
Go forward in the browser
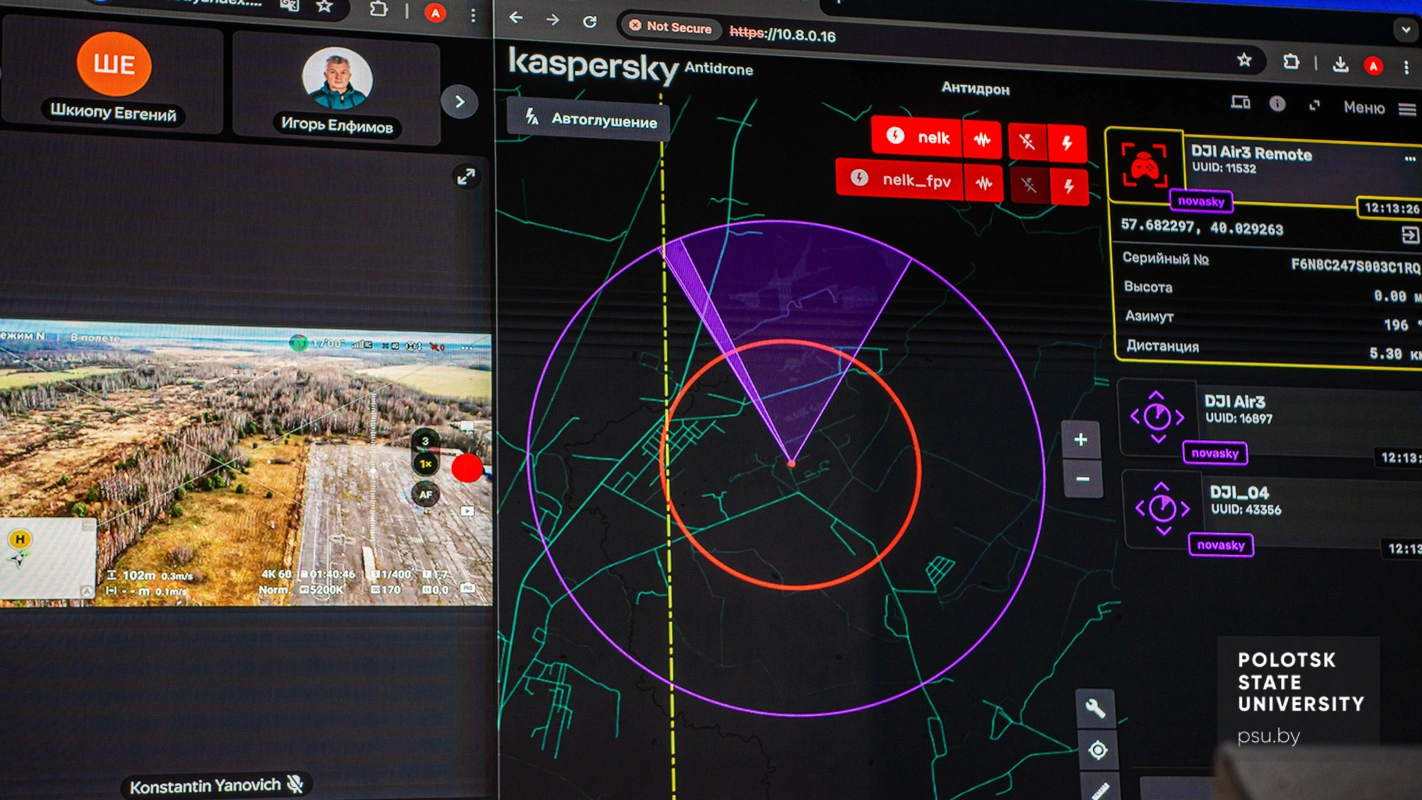552,19
